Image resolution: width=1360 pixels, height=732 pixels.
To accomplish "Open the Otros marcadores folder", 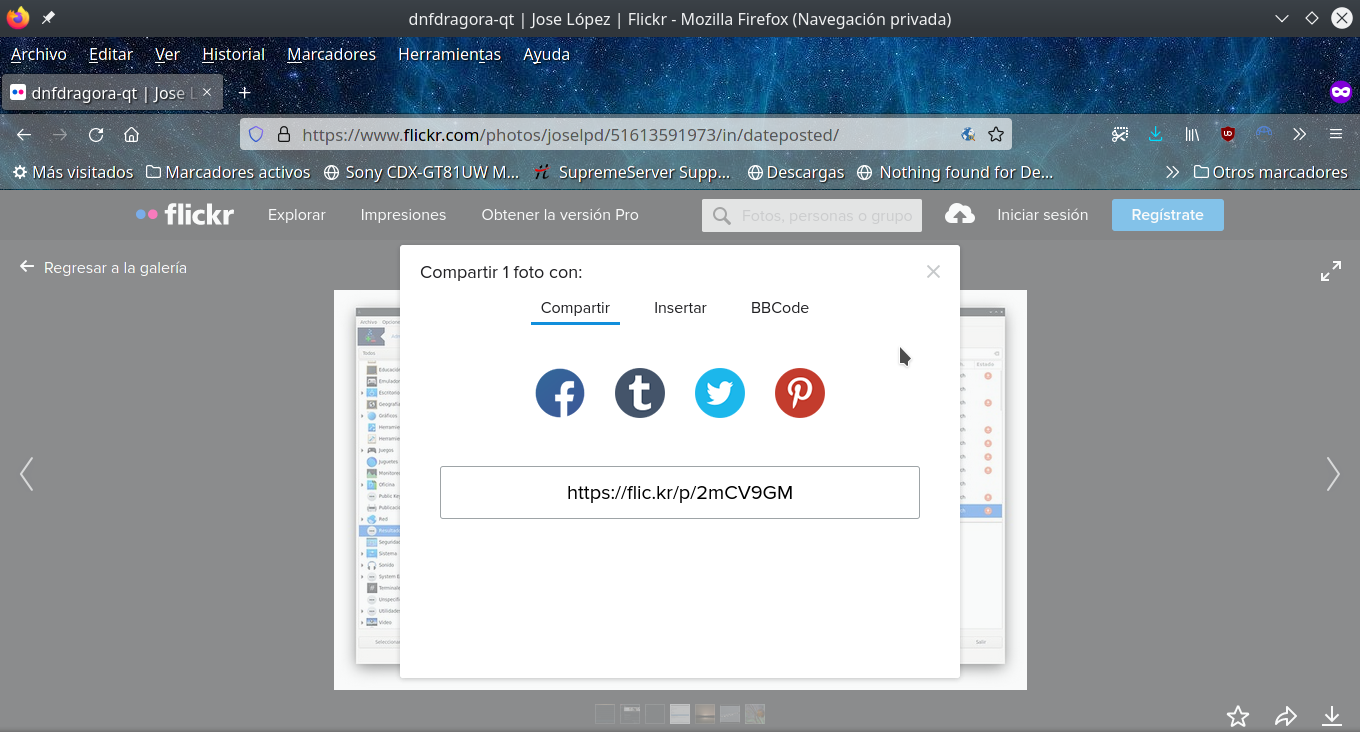I will 1270,172.
